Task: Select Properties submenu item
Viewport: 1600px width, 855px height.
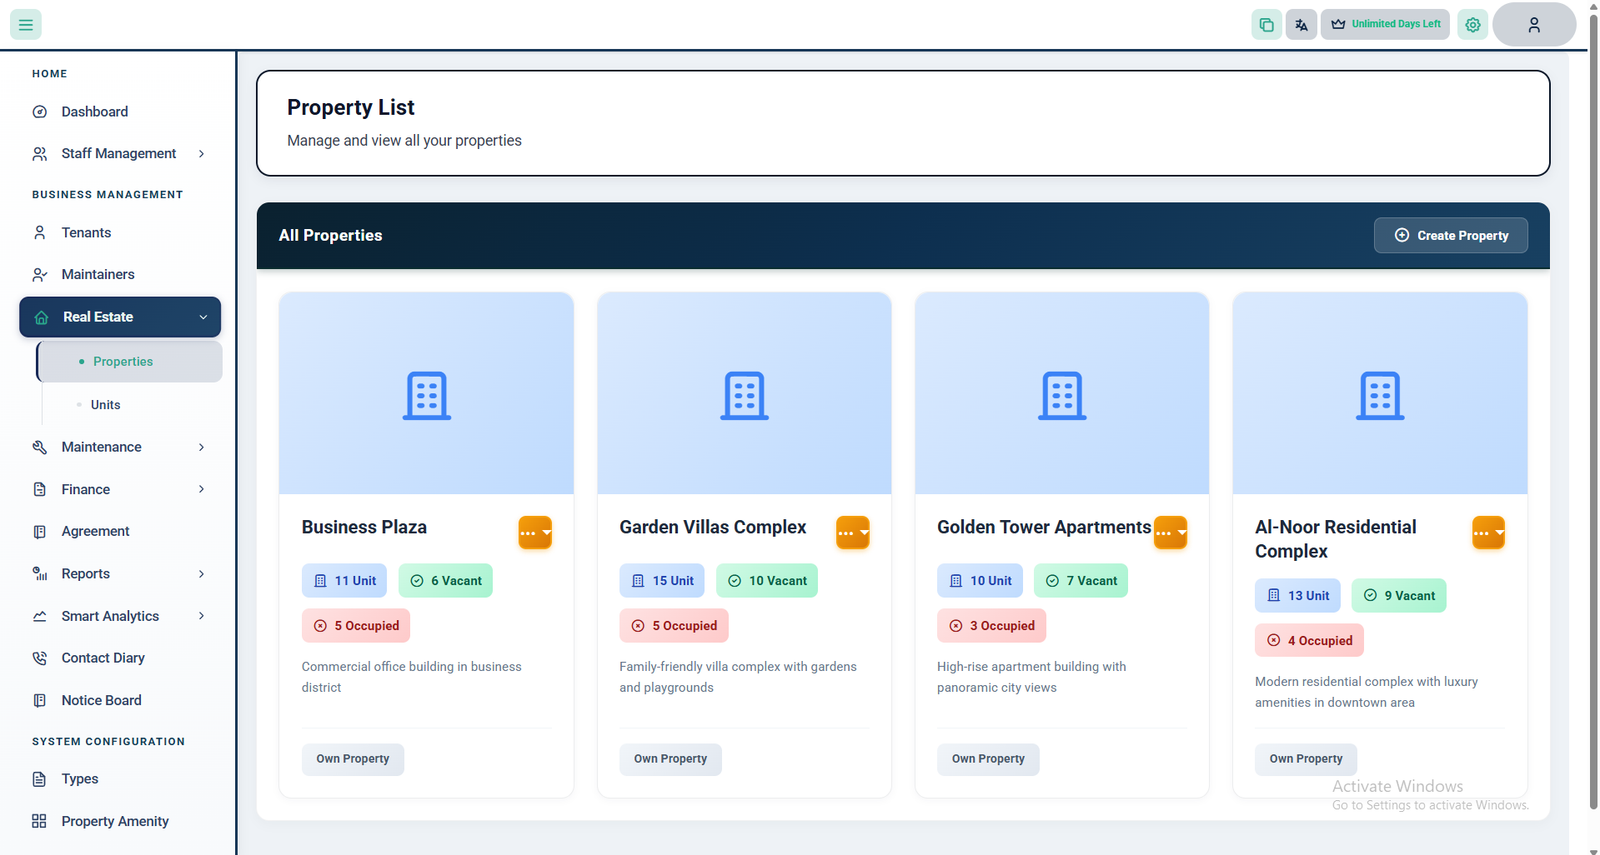Action: click(130, 362)
